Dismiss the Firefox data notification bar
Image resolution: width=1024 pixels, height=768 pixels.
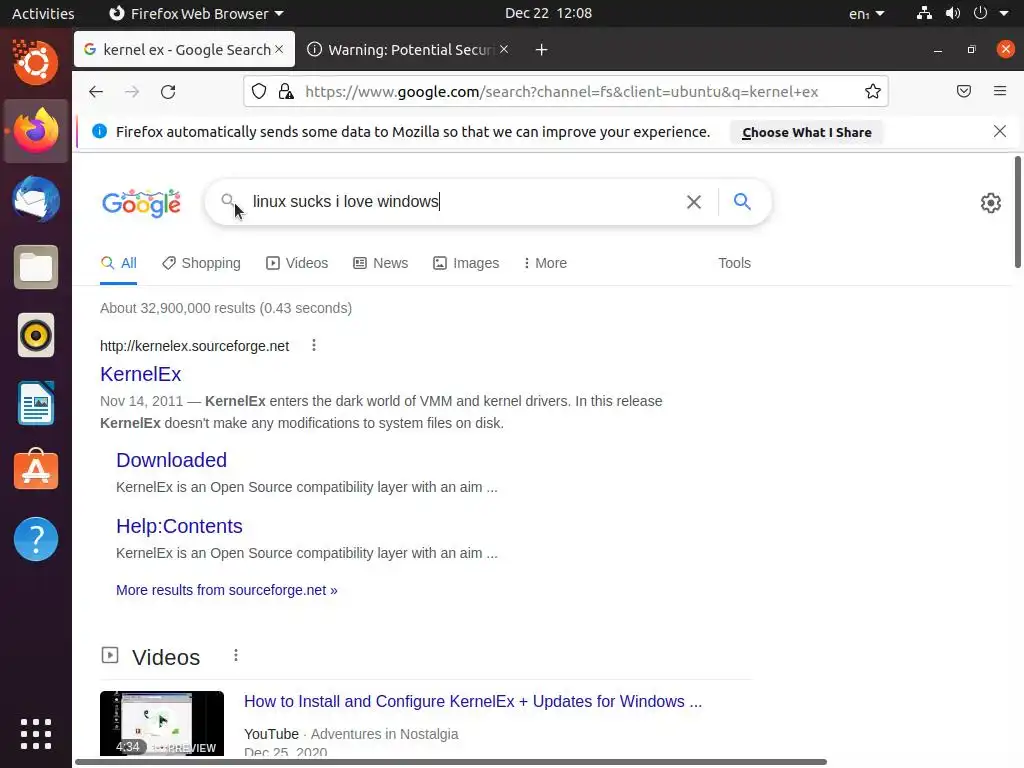pos(1000,131)
